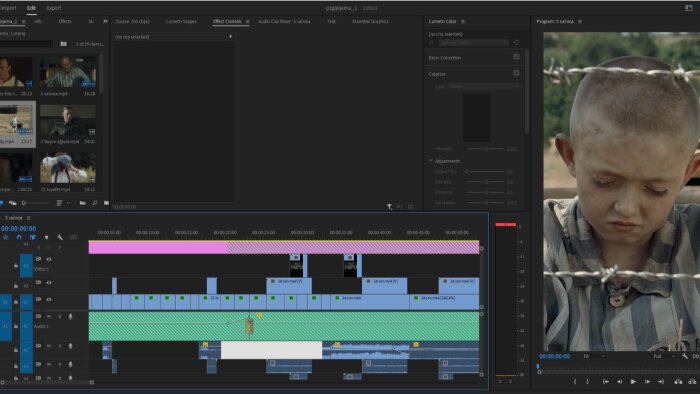Toggle V2 track visibility eye

(x=49, y=282)
